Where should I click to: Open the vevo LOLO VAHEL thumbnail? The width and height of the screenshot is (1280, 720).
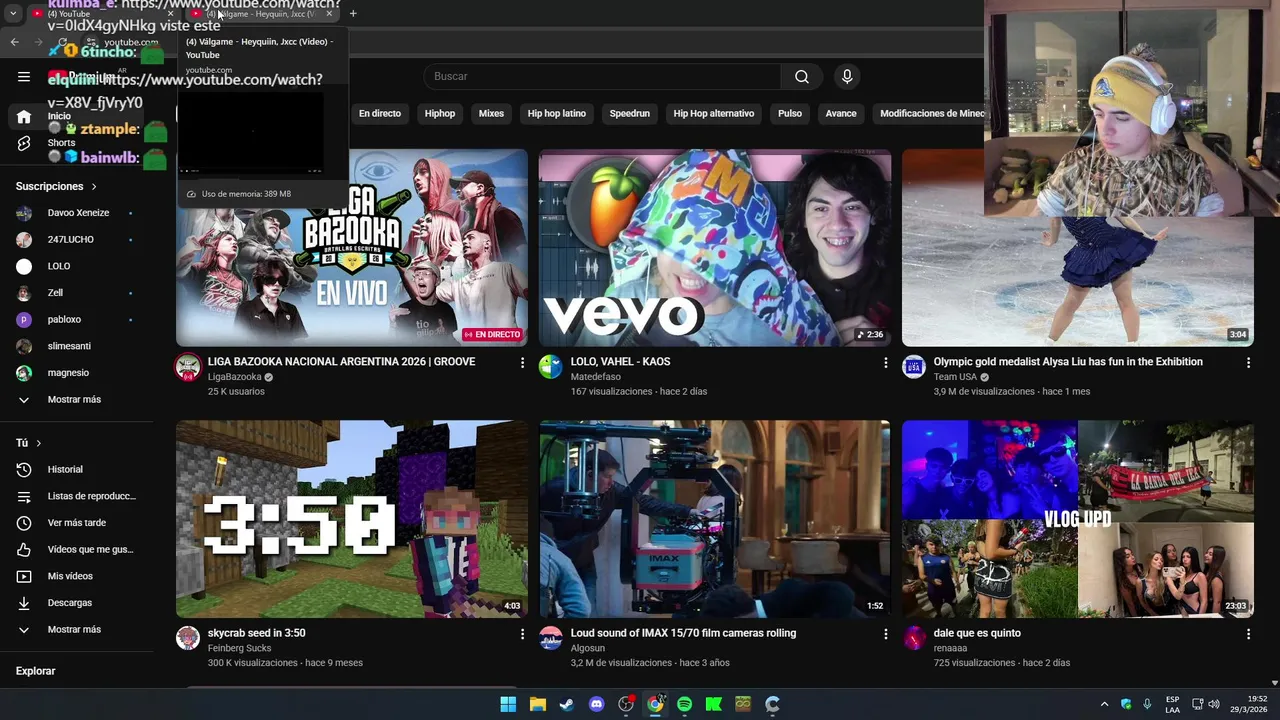tap(715, 248)
